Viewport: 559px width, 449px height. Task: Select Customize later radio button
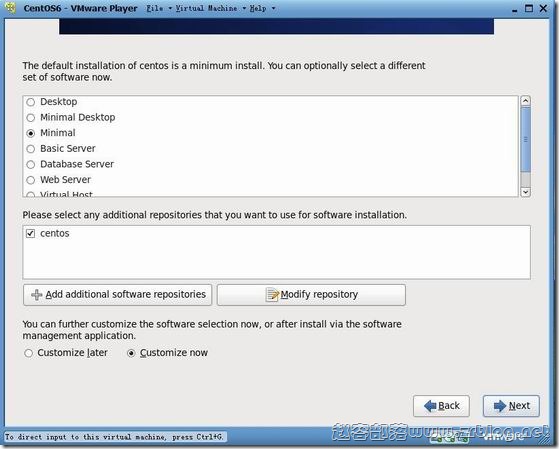tap(29, 353)
